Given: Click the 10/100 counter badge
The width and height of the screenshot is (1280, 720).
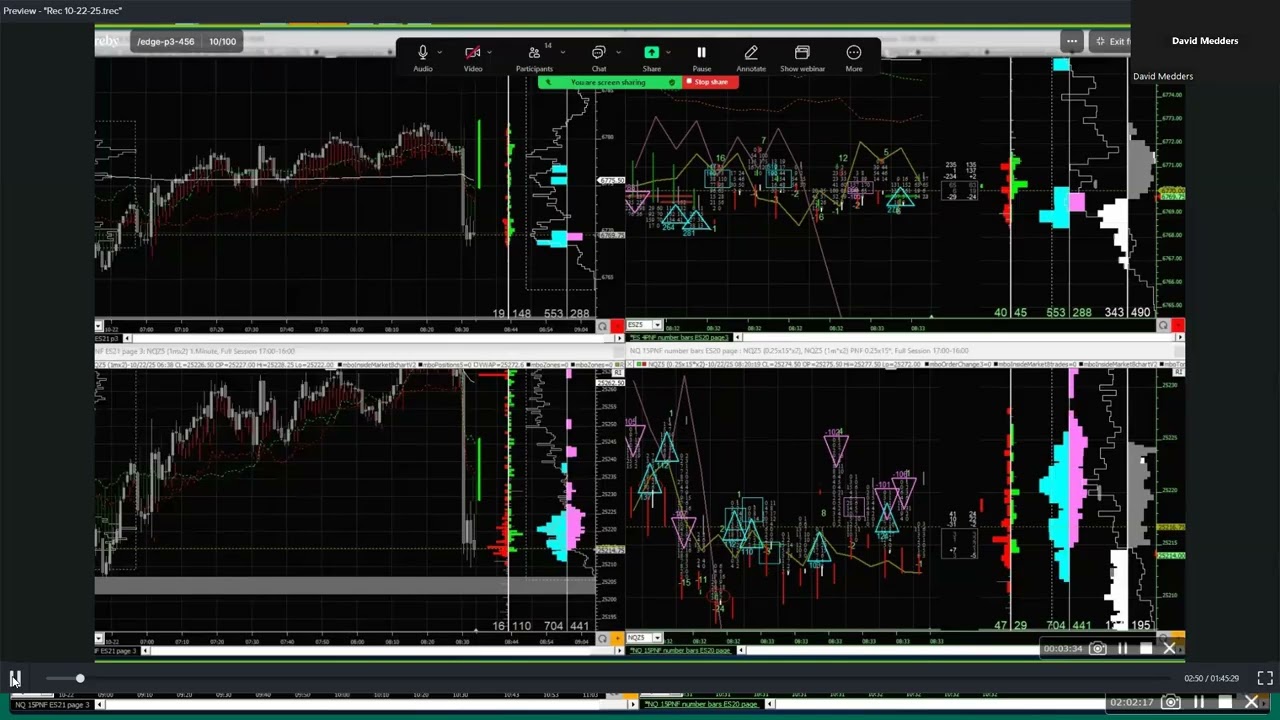Looking at the screenshot, I should coord(222,42).
